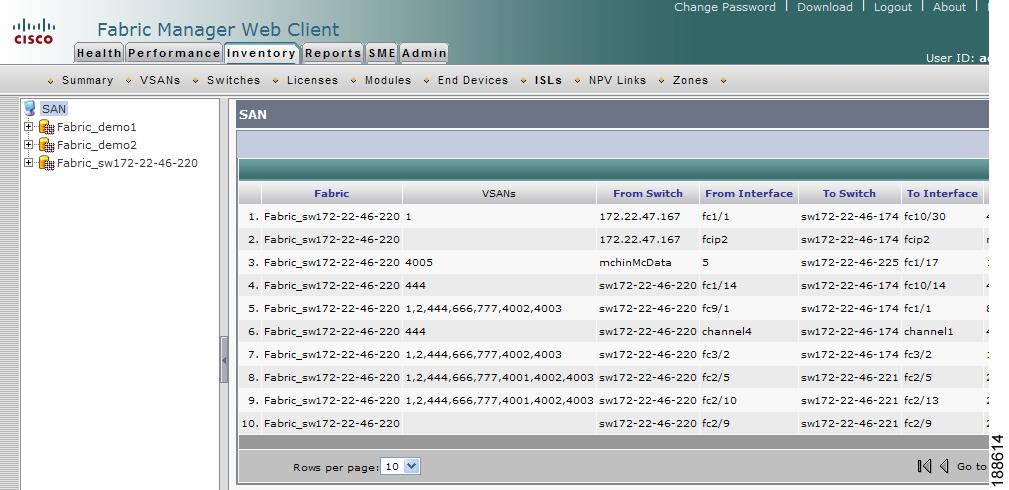Click fc10/14 To Interface in row 4
The height and width of the screenshot is (490, 1009).
925,285
